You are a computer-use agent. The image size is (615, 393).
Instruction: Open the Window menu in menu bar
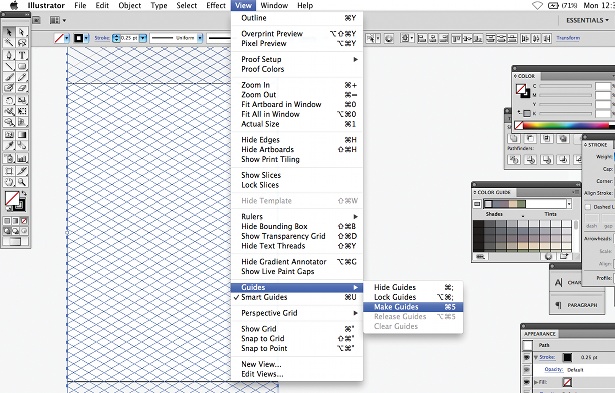tap(274, 5)
